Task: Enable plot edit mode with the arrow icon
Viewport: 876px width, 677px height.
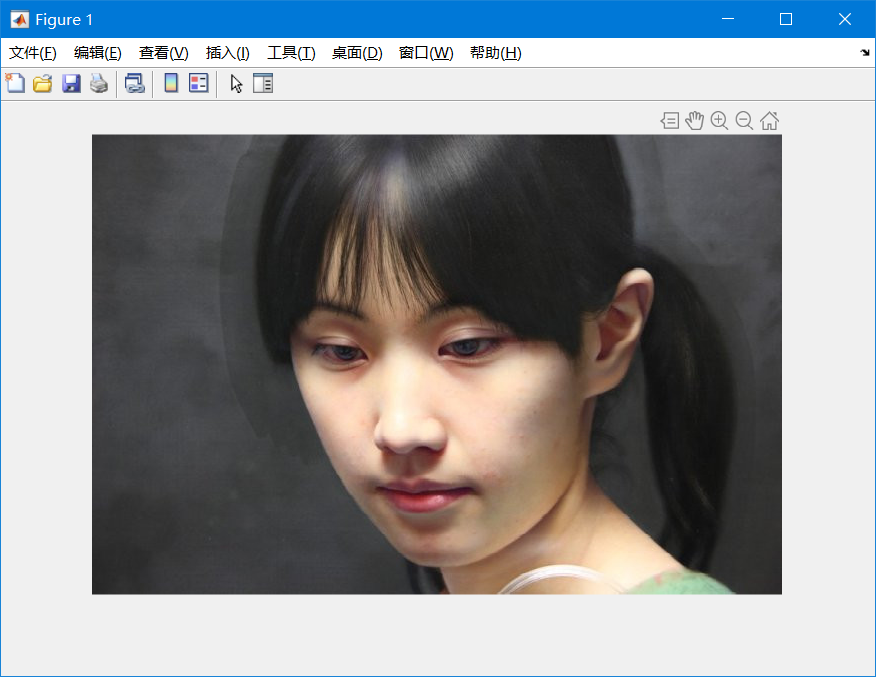Action: coord(233,83)
